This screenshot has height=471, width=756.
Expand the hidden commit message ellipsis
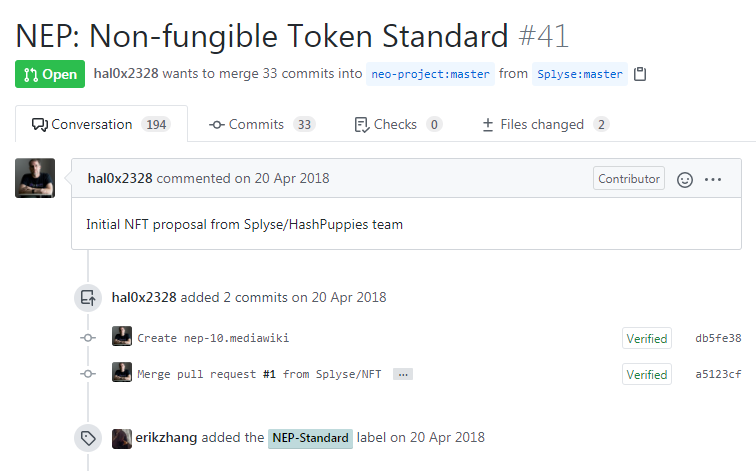[x=403, y=374]
